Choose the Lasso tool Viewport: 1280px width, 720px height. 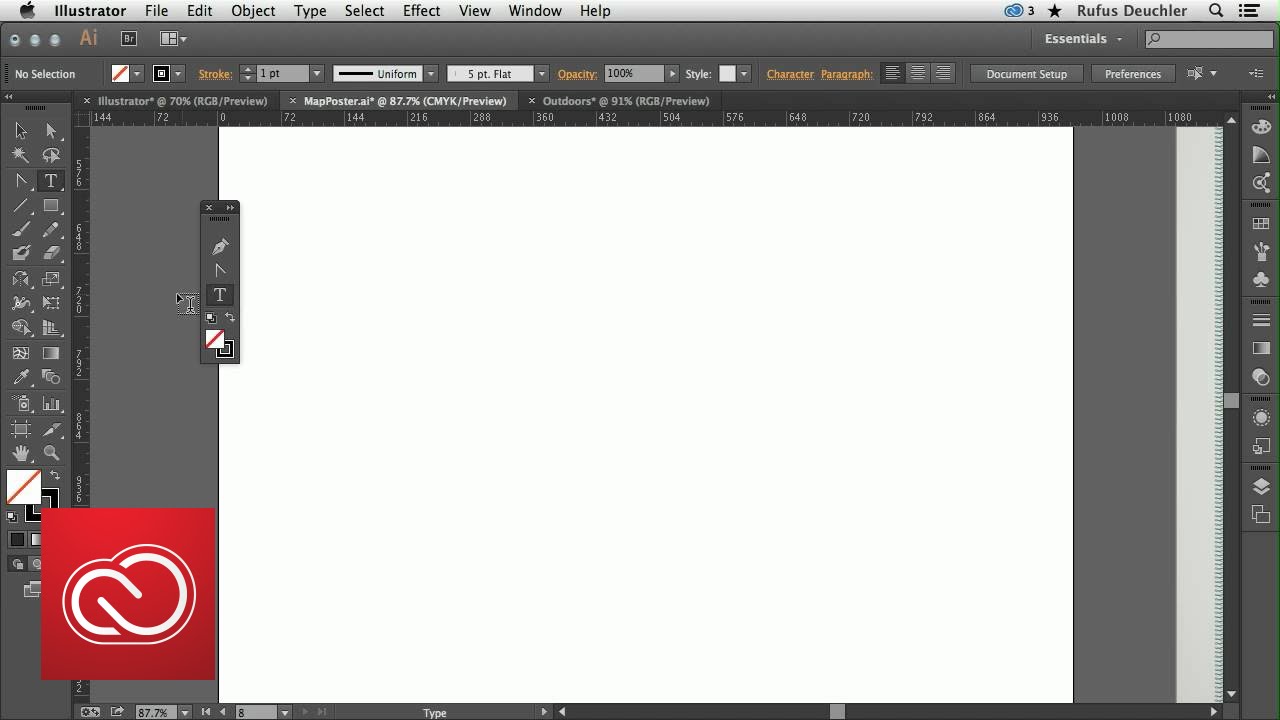pyautogui.click(x=51, y=155)
